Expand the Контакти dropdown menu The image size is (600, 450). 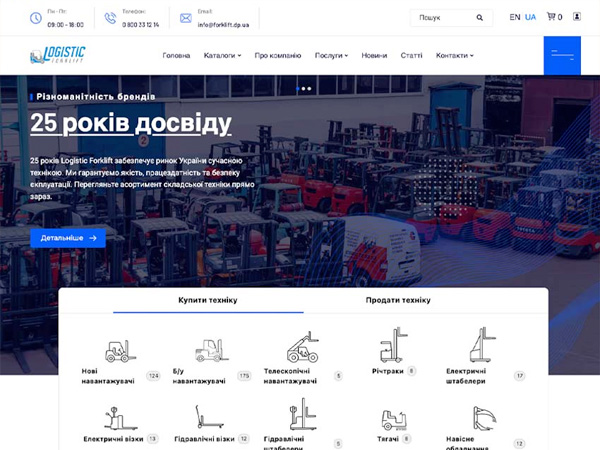[x=454, y=56]
